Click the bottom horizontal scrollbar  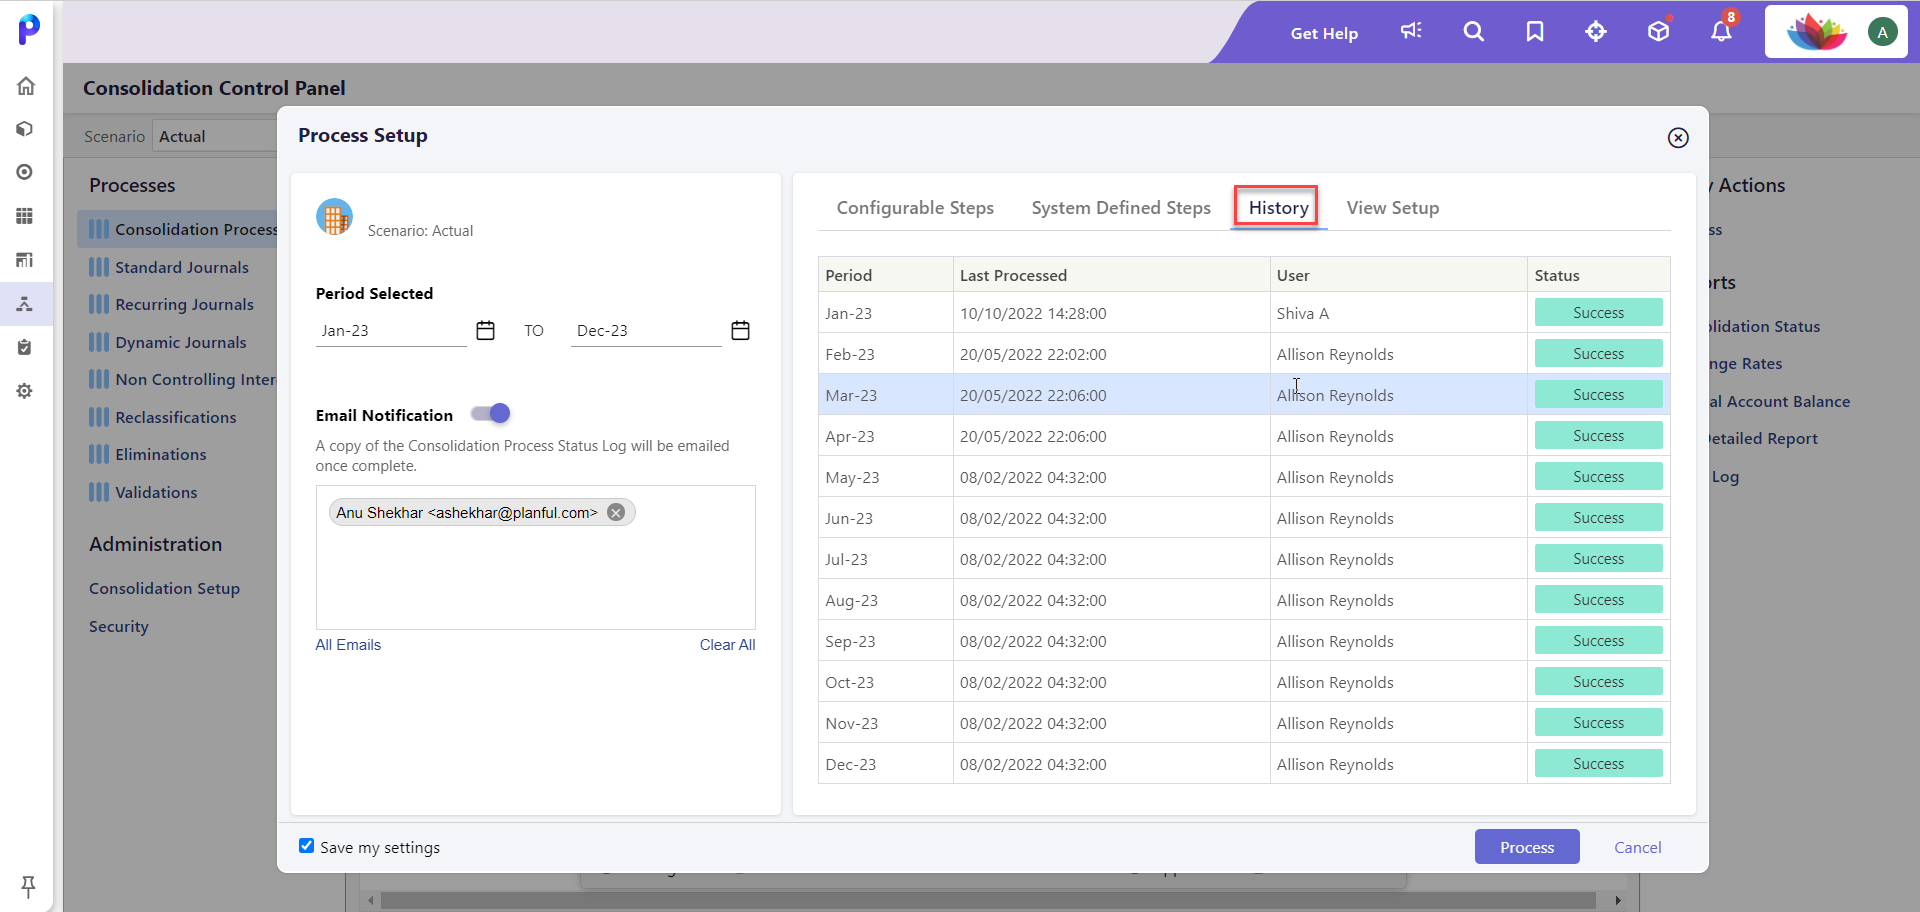point(986,900)
